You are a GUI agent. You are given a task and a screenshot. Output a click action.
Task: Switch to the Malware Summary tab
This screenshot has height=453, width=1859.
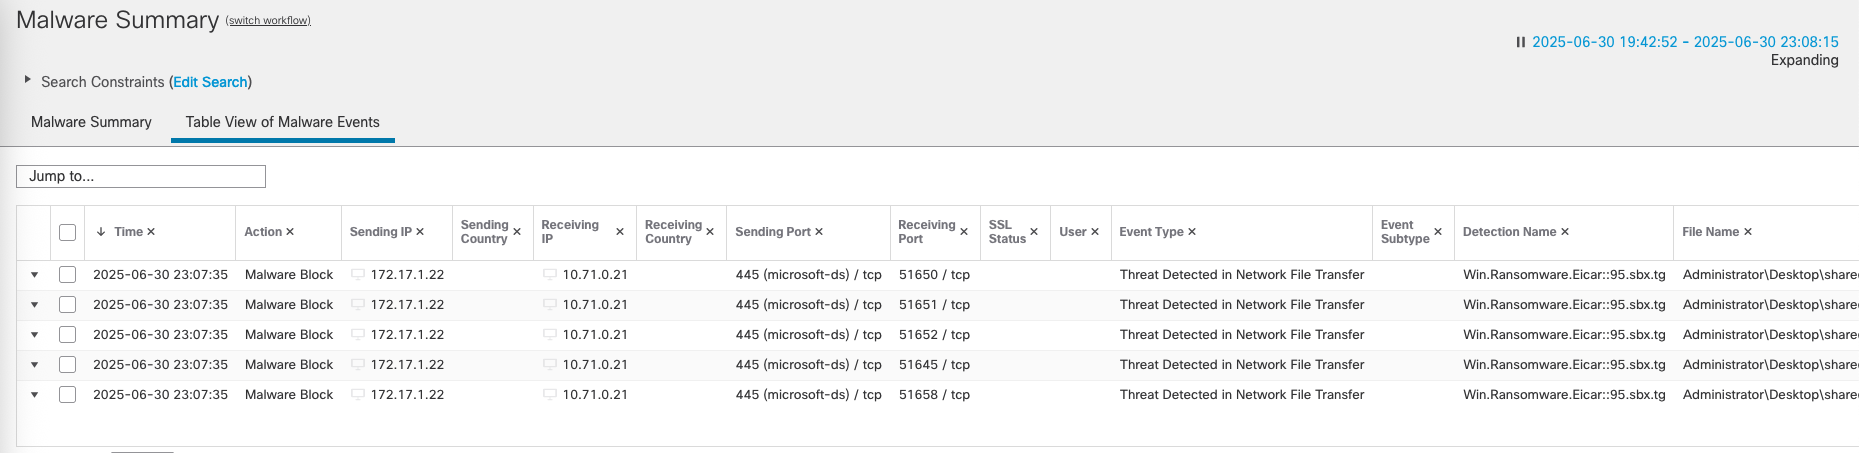[91, 122]
